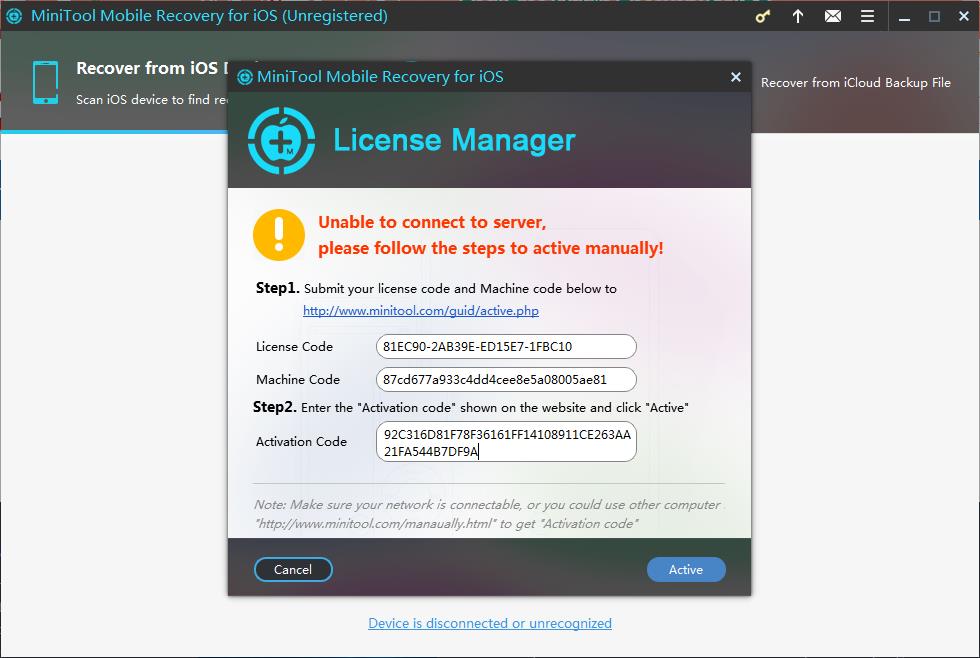The height and width of the screenshot is (658, 980).
Task: Maximize the main MiniTool window
Action: [x=934, y=17]
